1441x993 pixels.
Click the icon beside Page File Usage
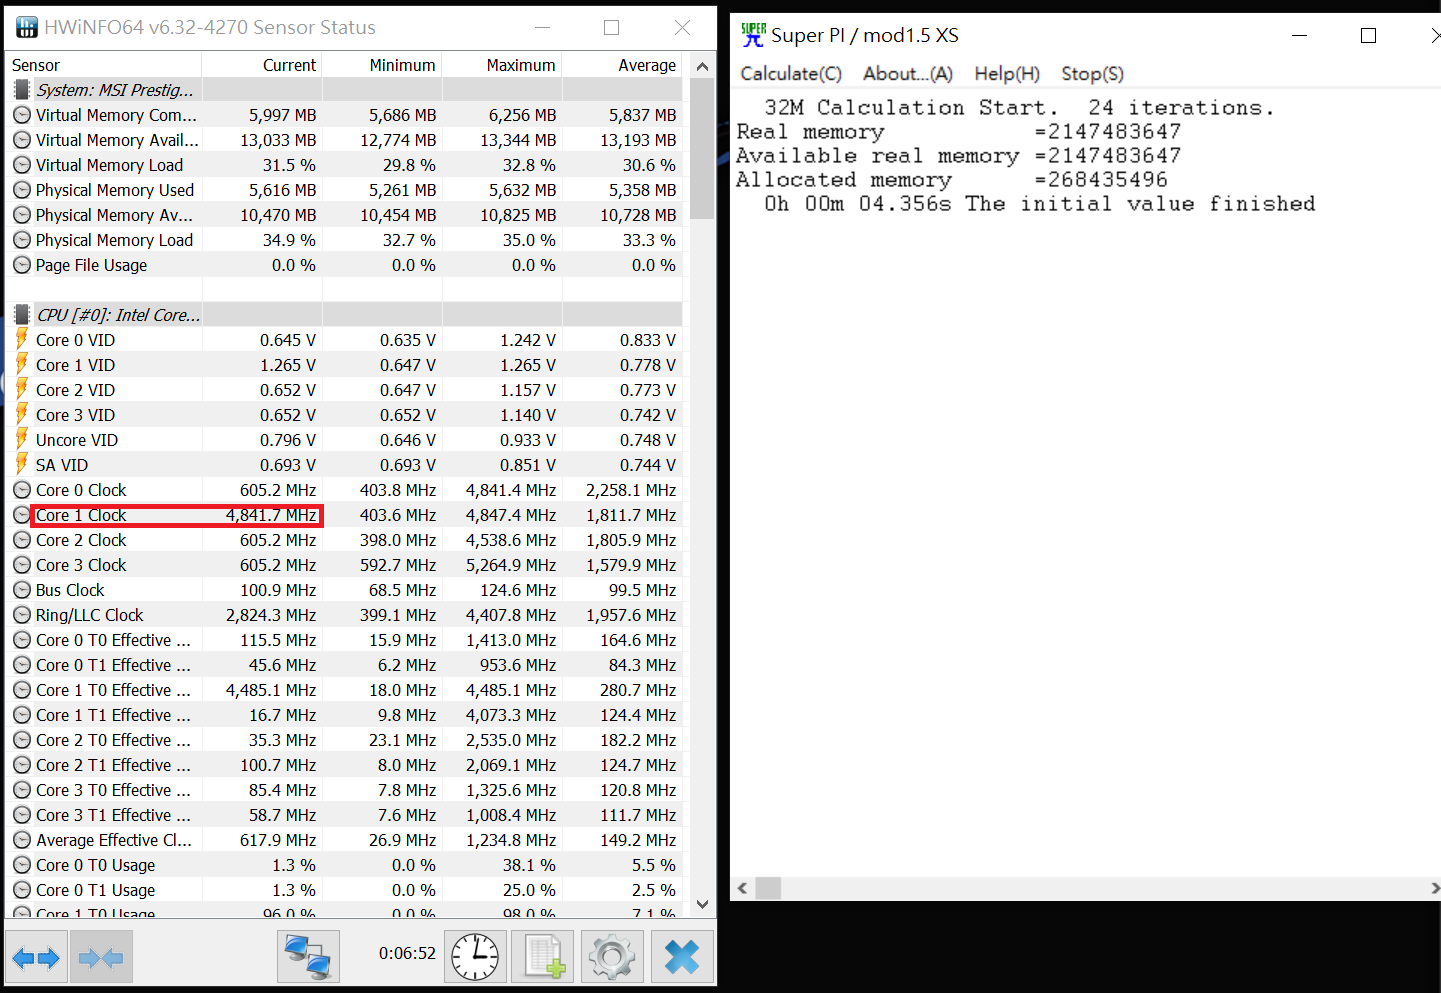click(x=22, y=265)
